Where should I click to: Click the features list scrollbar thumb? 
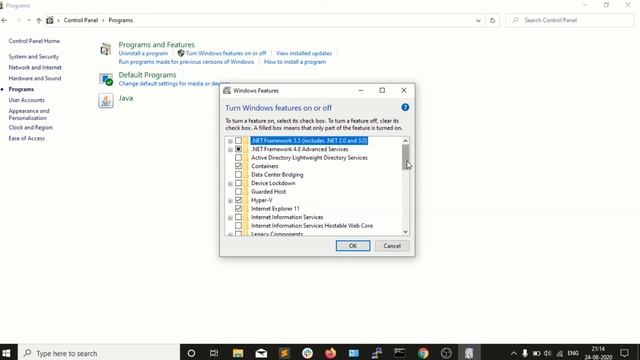405,158
